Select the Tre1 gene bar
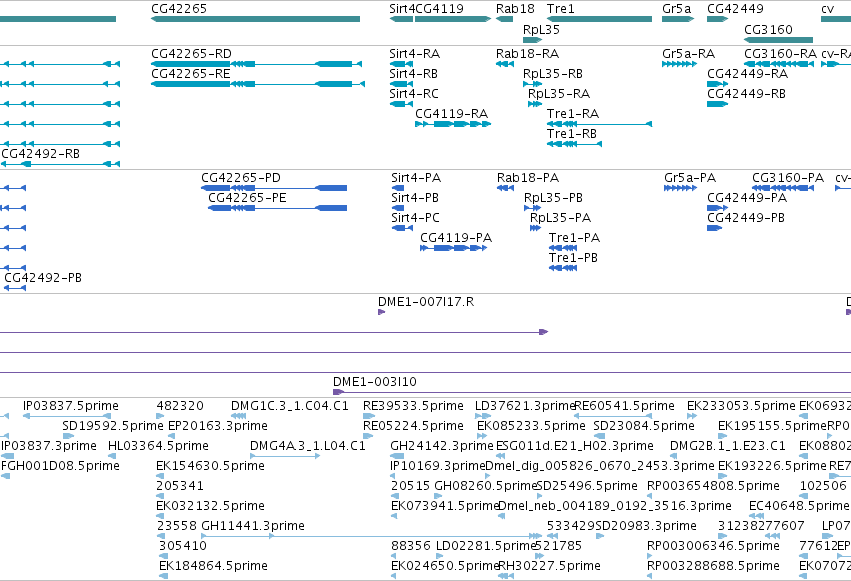851x581 pixels. tap(599, 19)
